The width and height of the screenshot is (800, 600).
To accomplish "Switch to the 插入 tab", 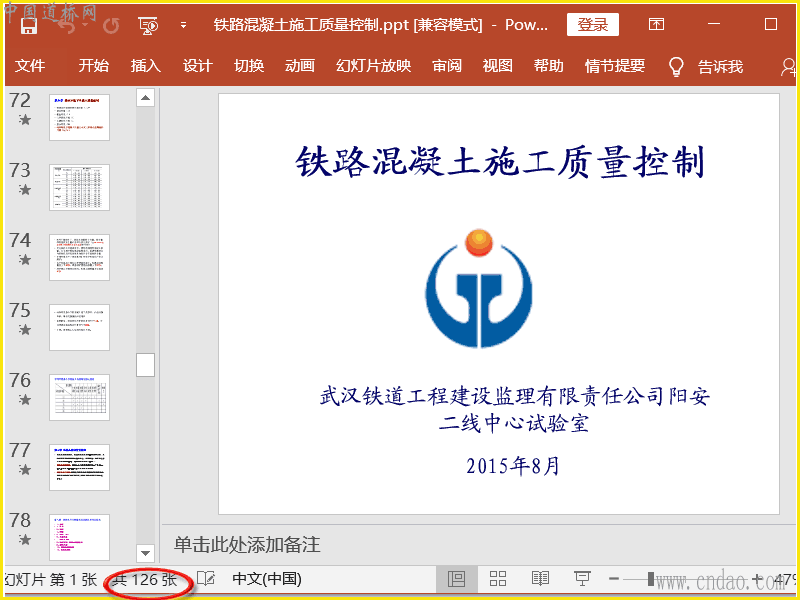I will [x=145, y=65].
